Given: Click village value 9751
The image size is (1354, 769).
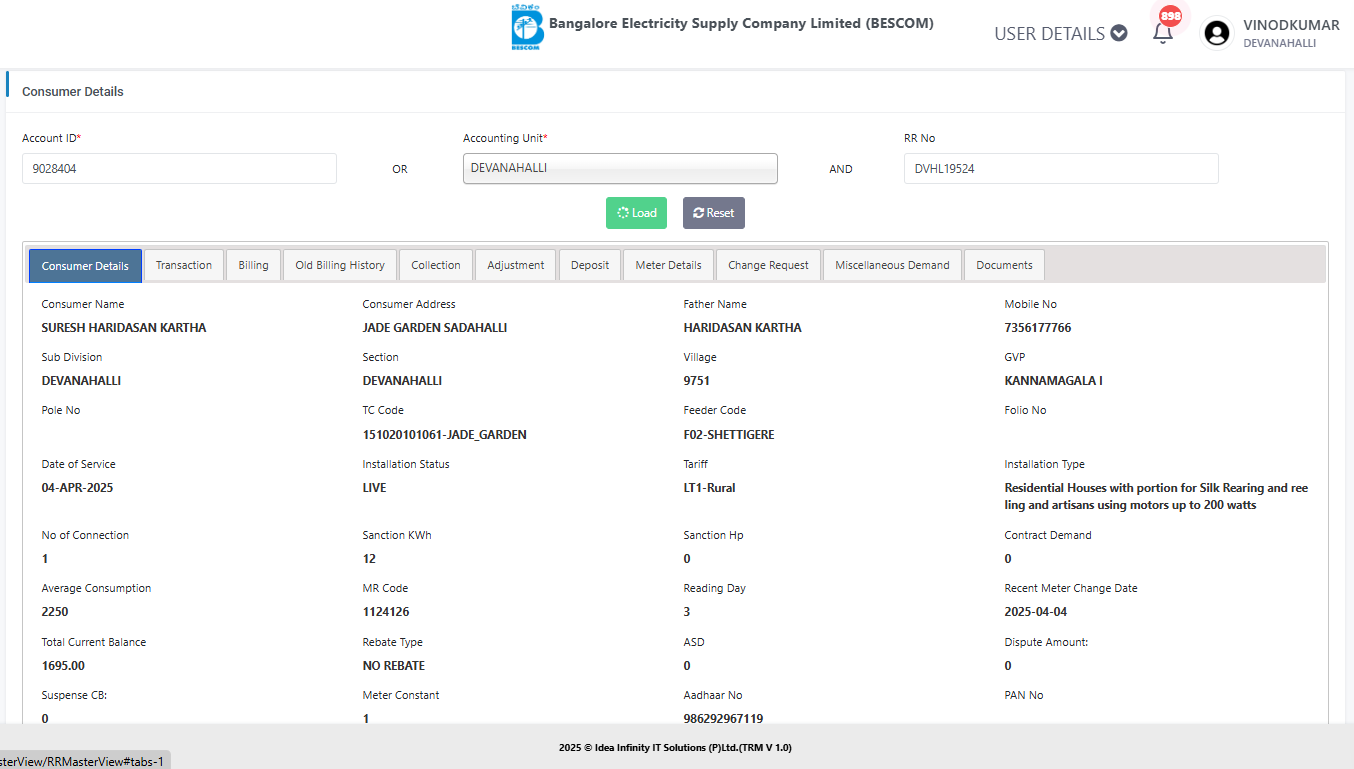Looking at the screenshot, I should point(696,381).
